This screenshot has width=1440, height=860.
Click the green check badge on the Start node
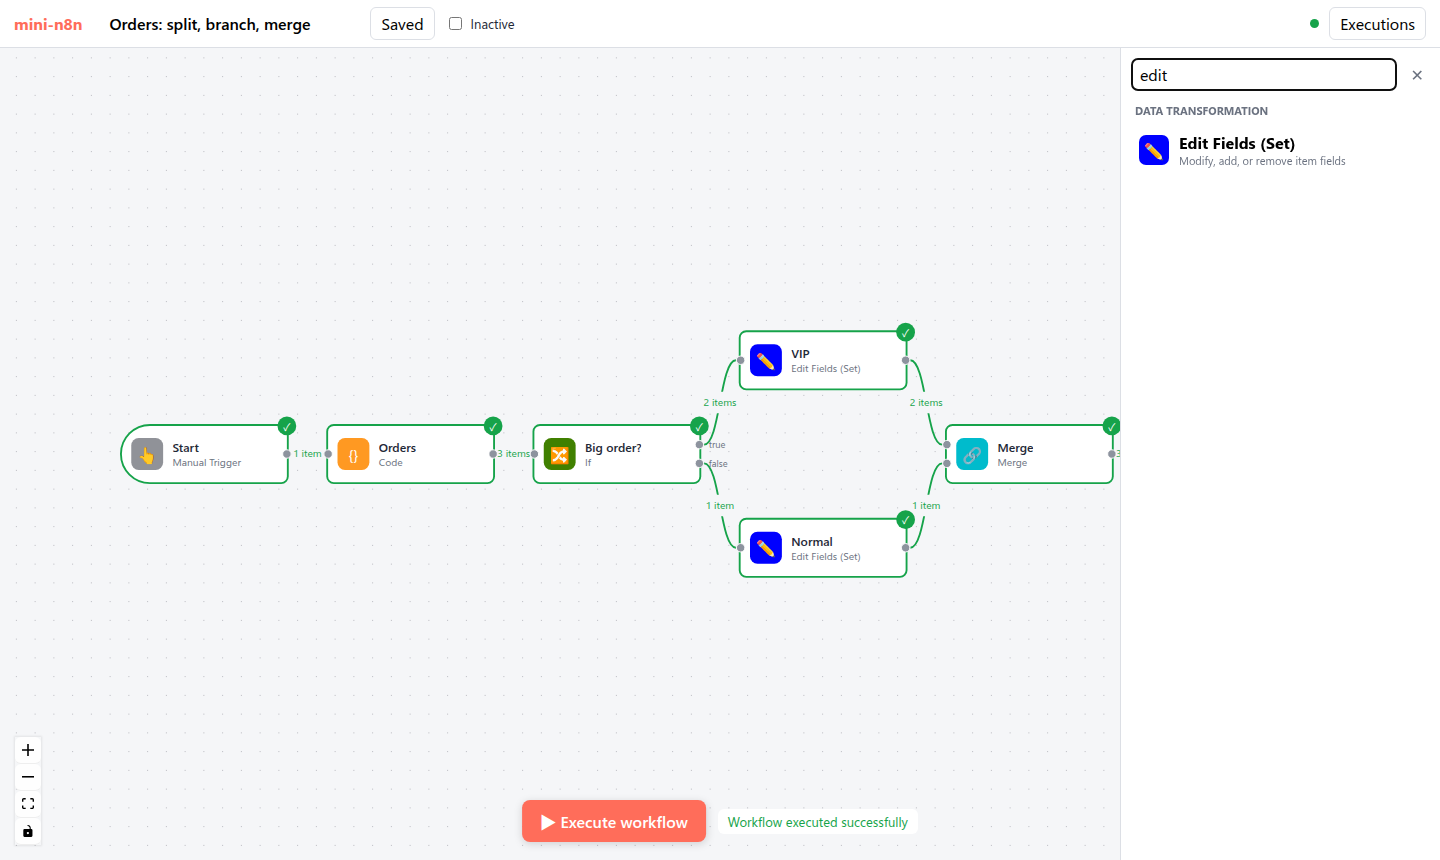[287, 426]
